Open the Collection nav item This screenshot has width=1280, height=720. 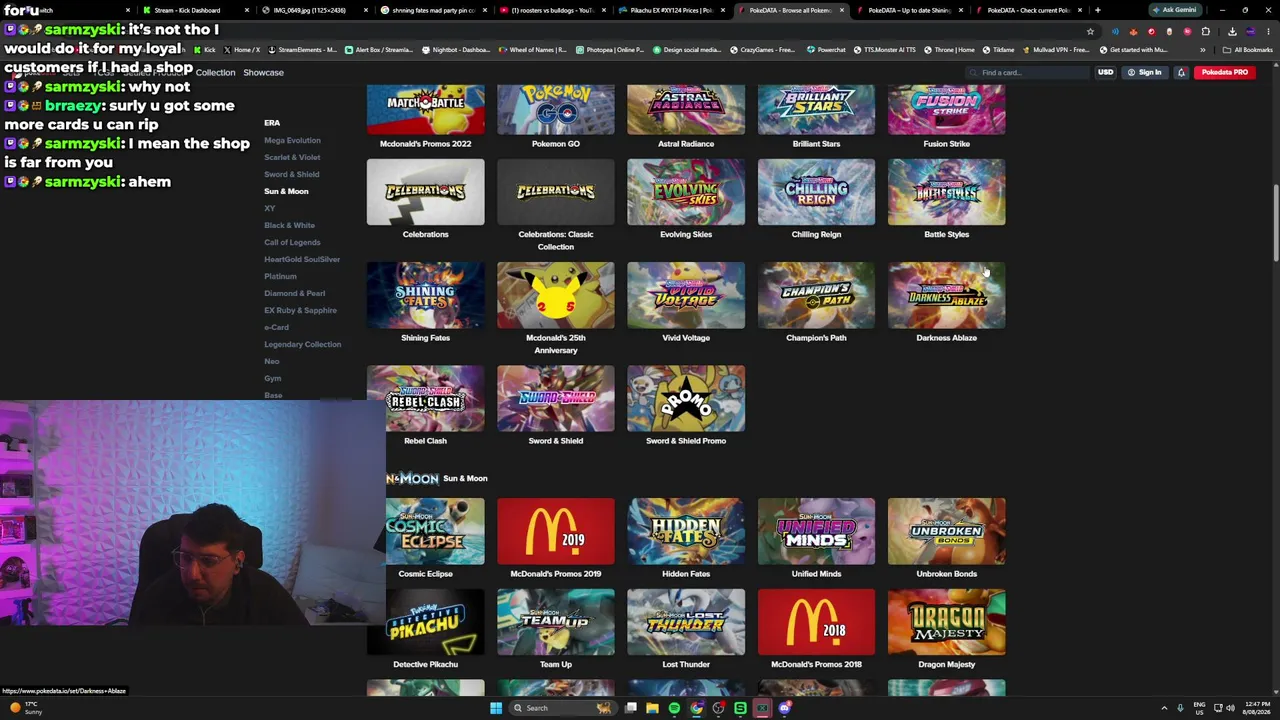click(215, 72)
